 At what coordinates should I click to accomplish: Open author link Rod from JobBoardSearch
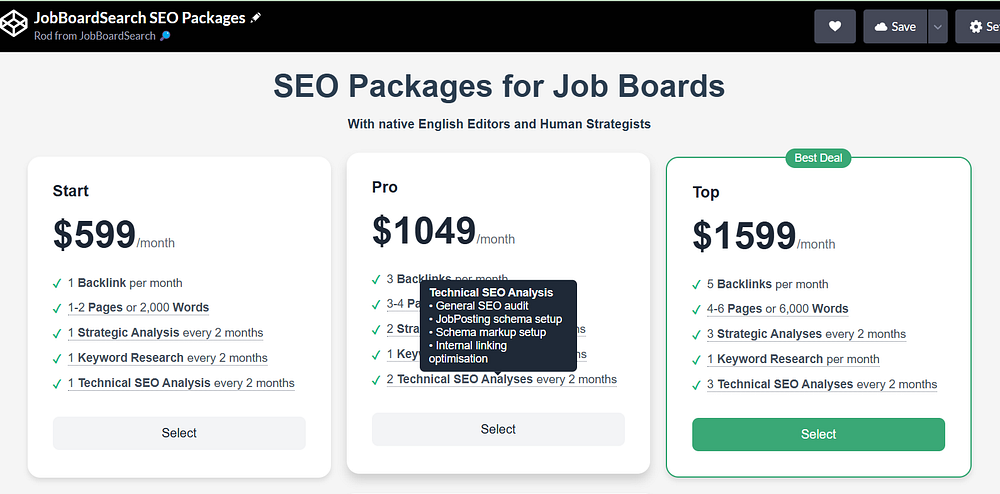pyautogui.click(x=95, y=36)
